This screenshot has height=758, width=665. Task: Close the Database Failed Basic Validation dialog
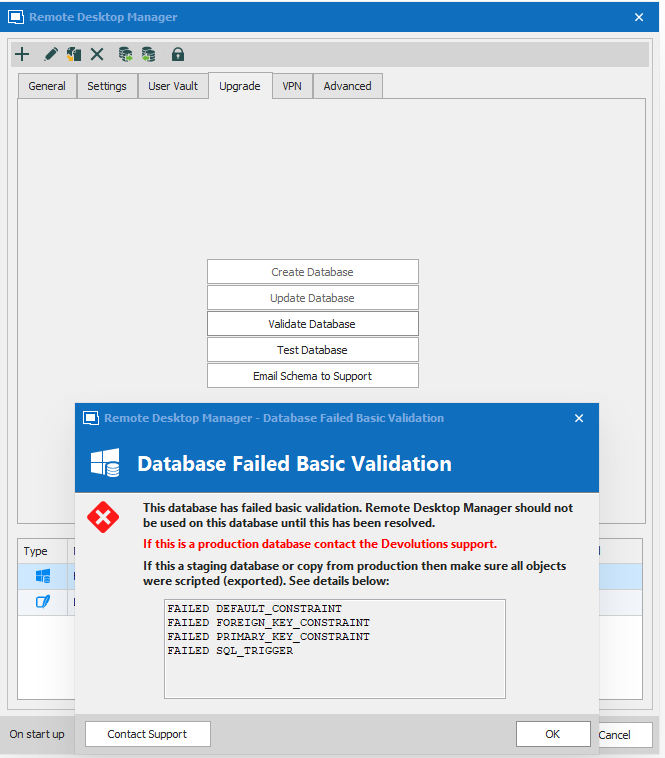tap(579, 418)
